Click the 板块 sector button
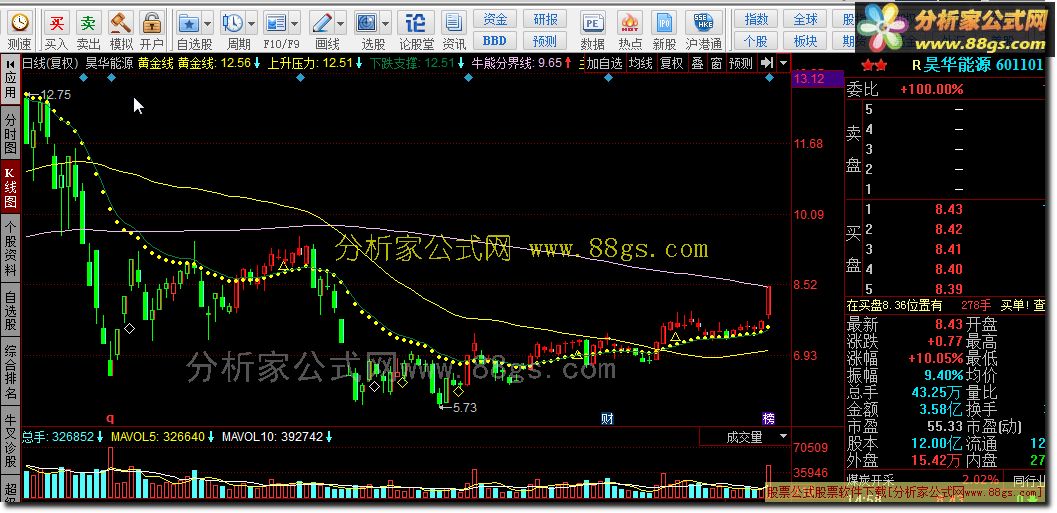 [805, 40]
